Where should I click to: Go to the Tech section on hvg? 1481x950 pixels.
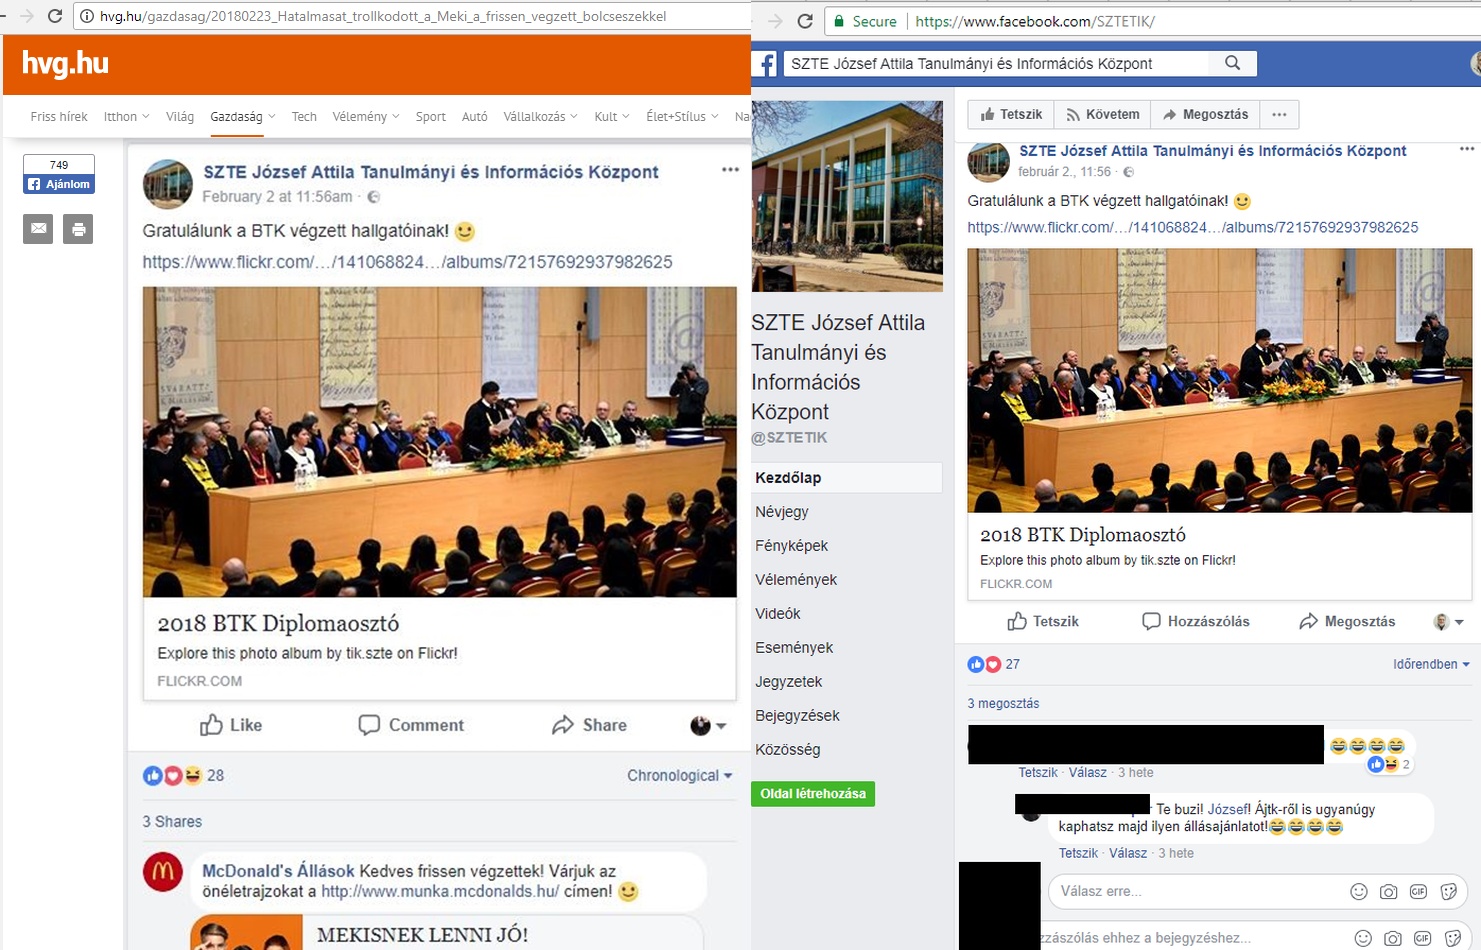click(304, 117)
